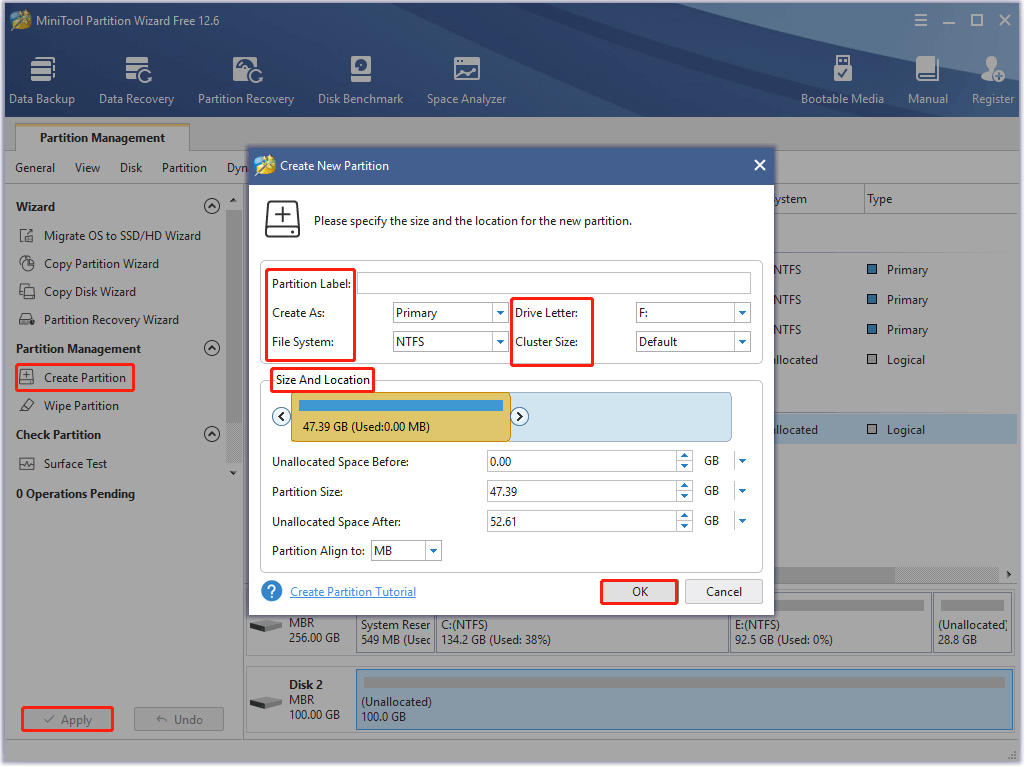This screenshot has width=1025, height=767.
Task: Open the Bootable Media creator
Action: (843, 78)
